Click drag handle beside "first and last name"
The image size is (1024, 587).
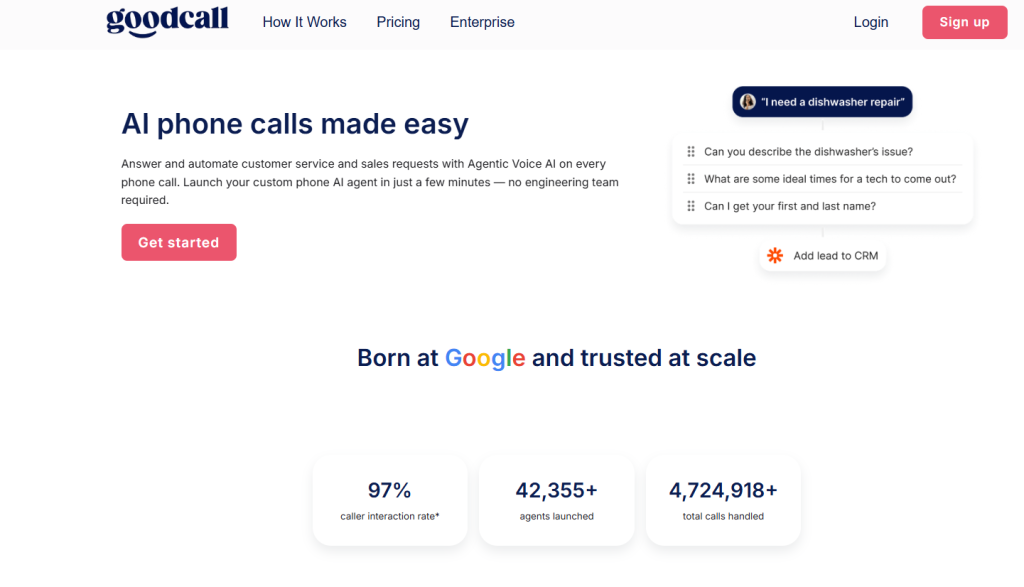click(x=690, y=206)
